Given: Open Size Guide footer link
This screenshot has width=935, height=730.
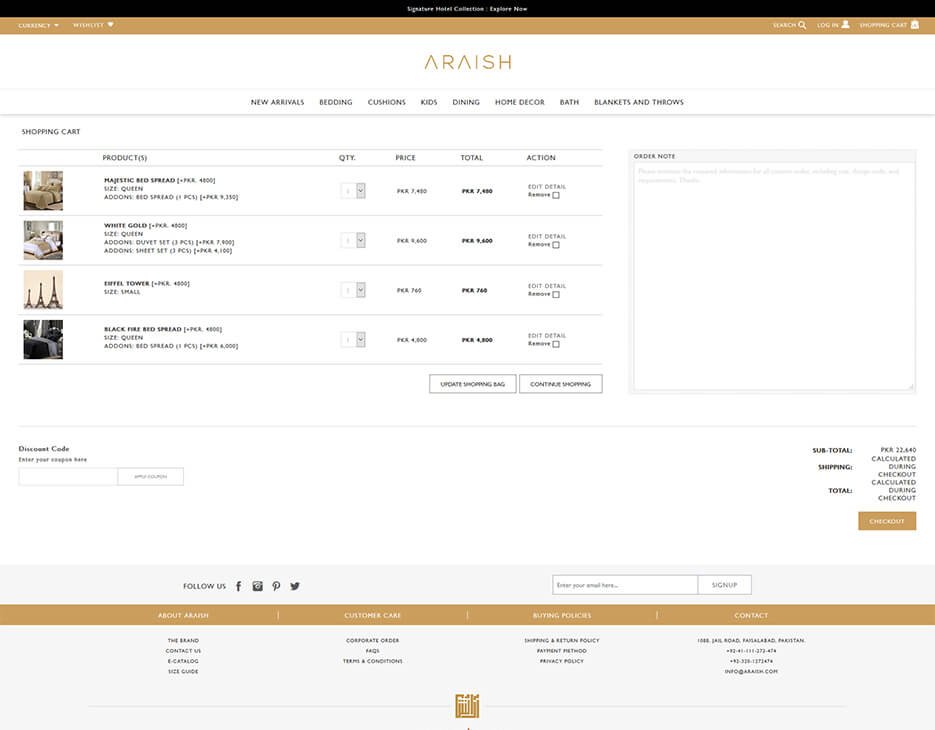Looking at the screenshot, I should 183,672.
